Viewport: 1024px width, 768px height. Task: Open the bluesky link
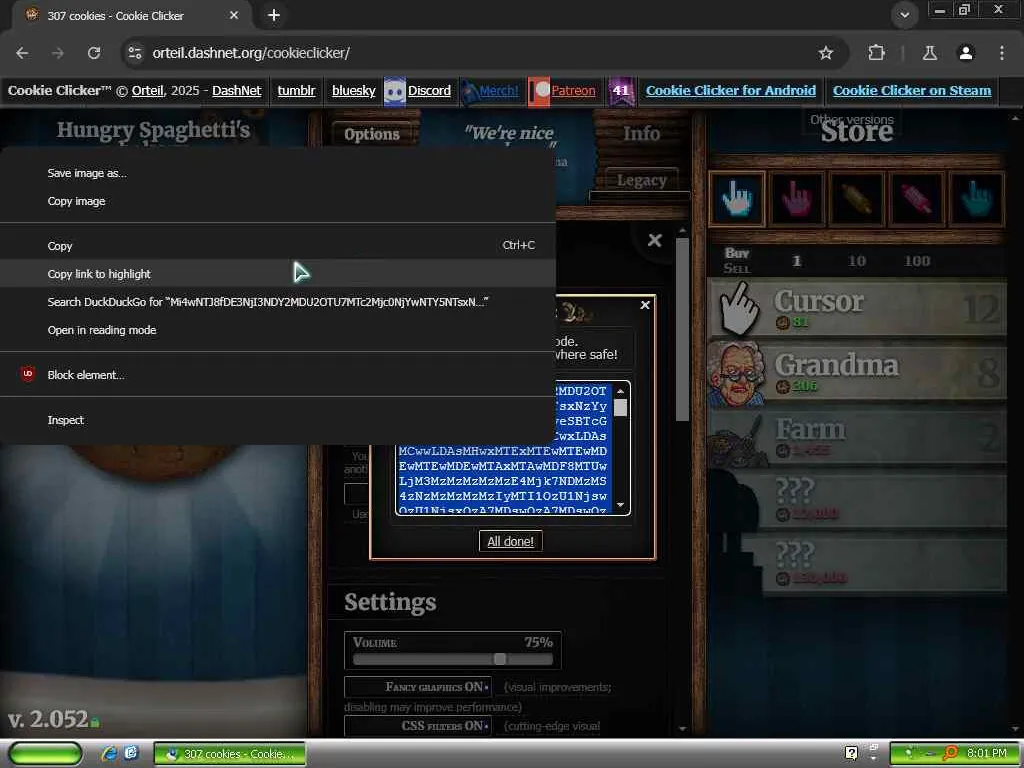pos(353,91)
